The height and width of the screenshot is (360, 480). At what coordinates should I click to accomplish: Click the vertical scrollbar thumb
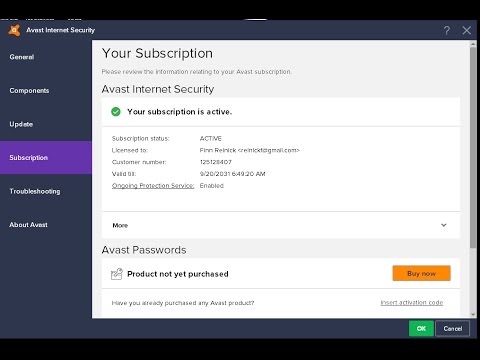pyautogui.click(x=473, y=147)
